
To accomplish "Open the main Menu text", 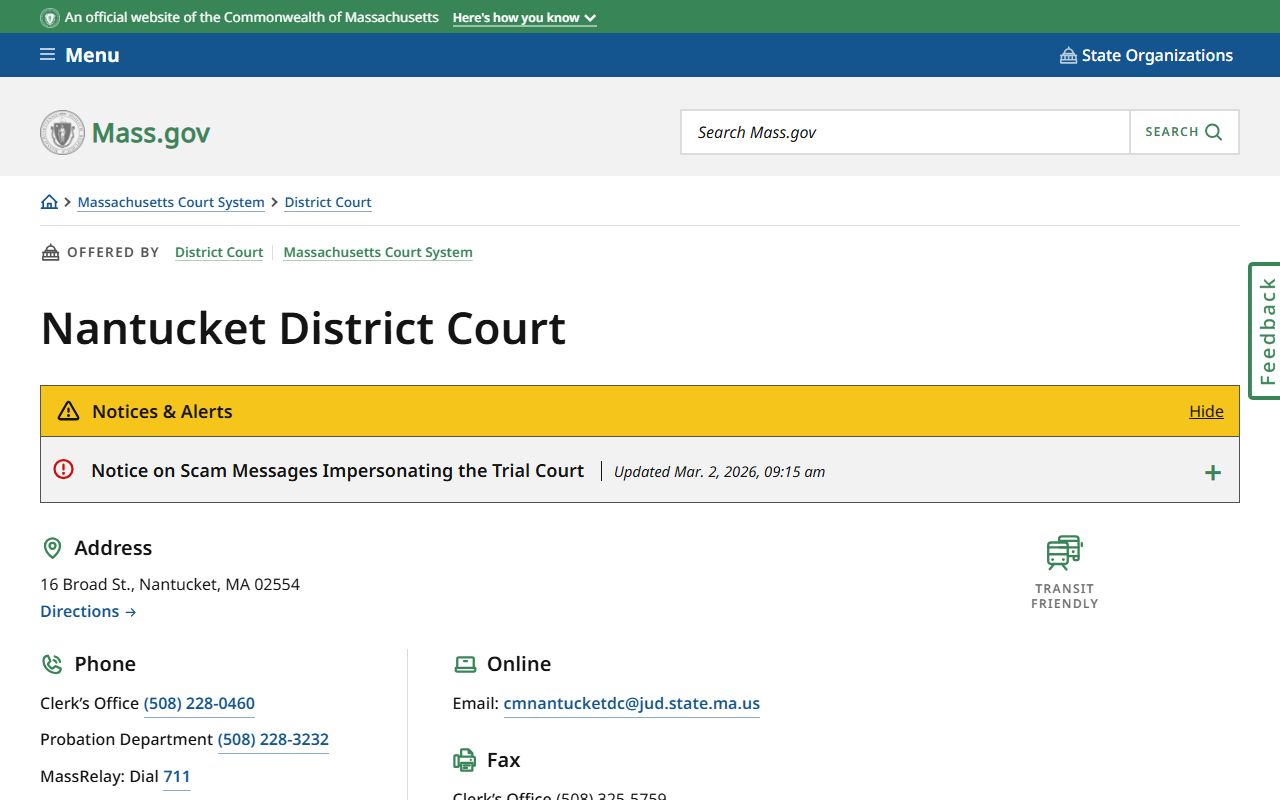I will pyautogui.click(x=92, y=56).
